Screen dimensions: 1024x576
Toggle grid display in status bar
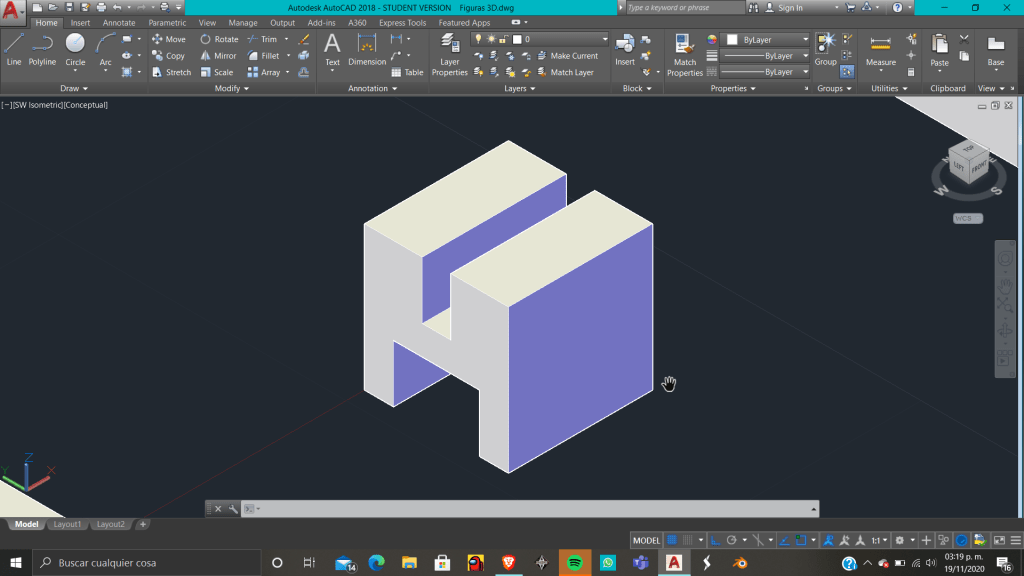[672, 540]
